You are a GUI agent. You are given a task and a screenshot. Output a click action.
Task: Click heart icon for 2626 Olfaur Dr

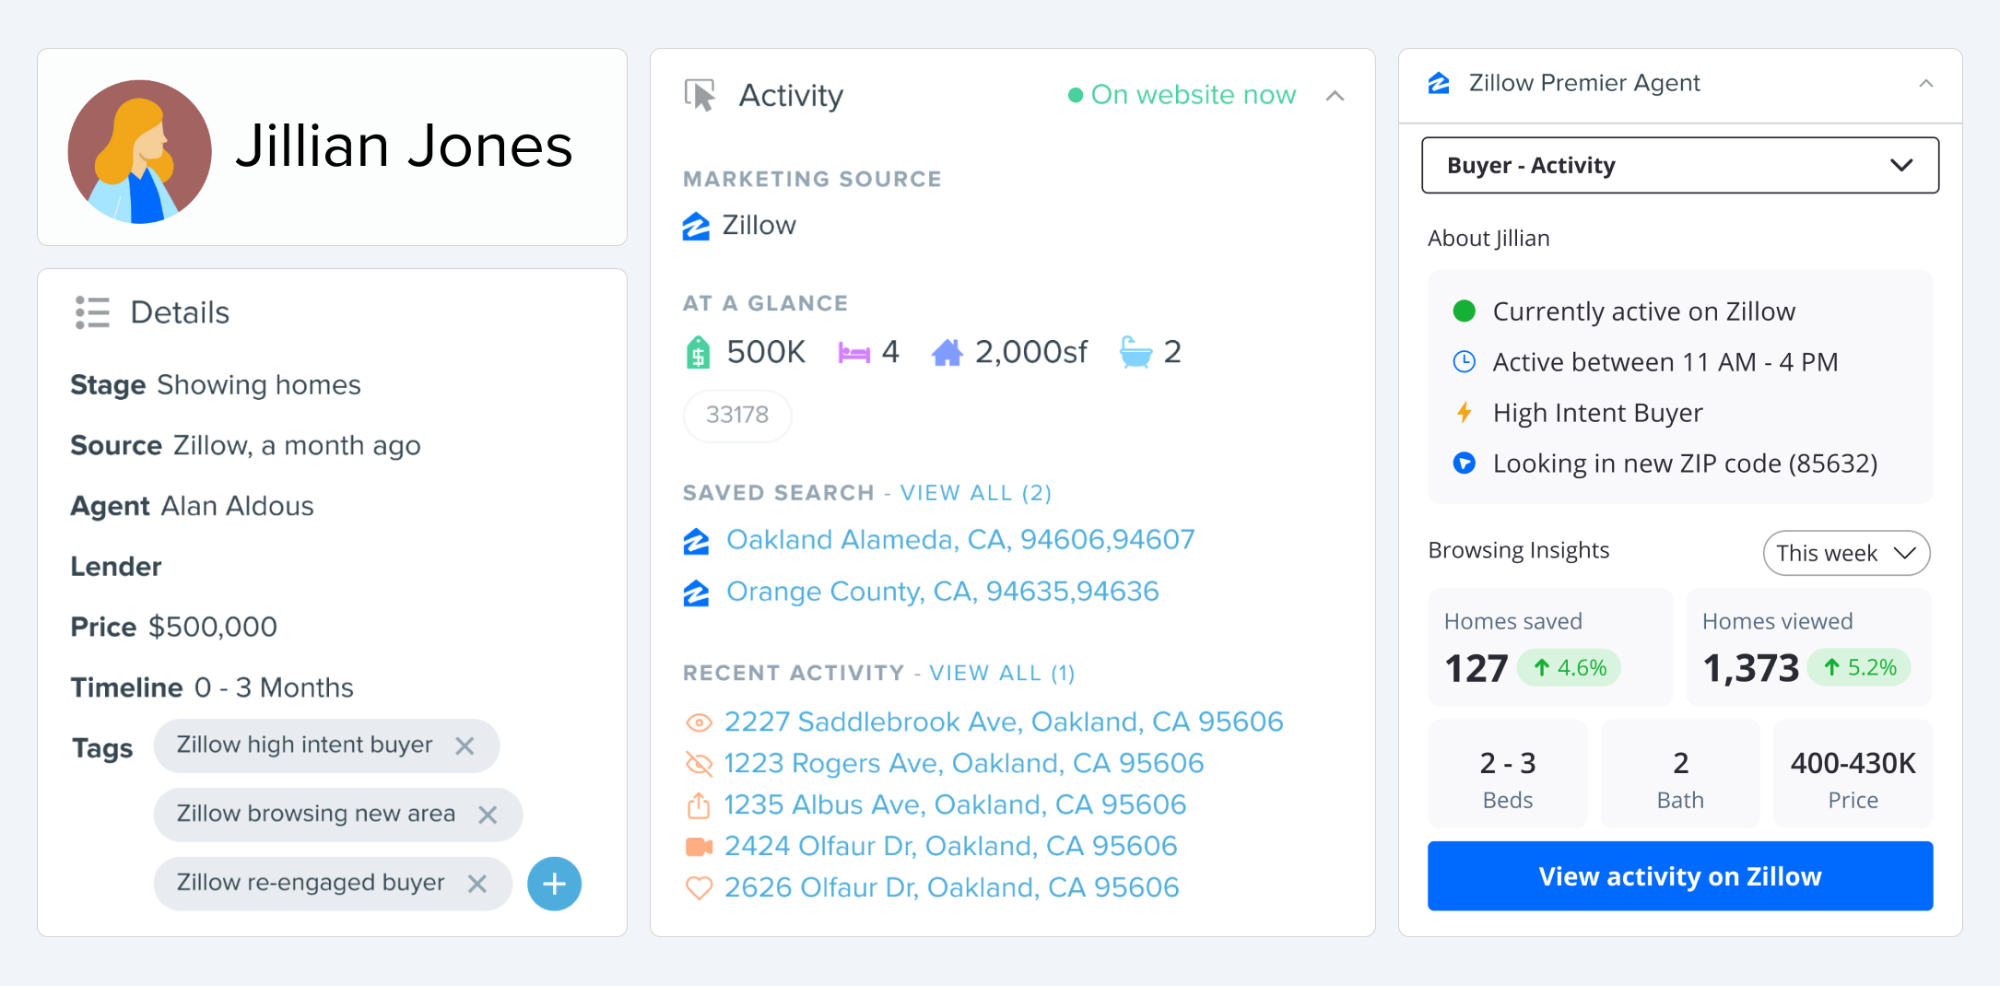tap(698, 888)
